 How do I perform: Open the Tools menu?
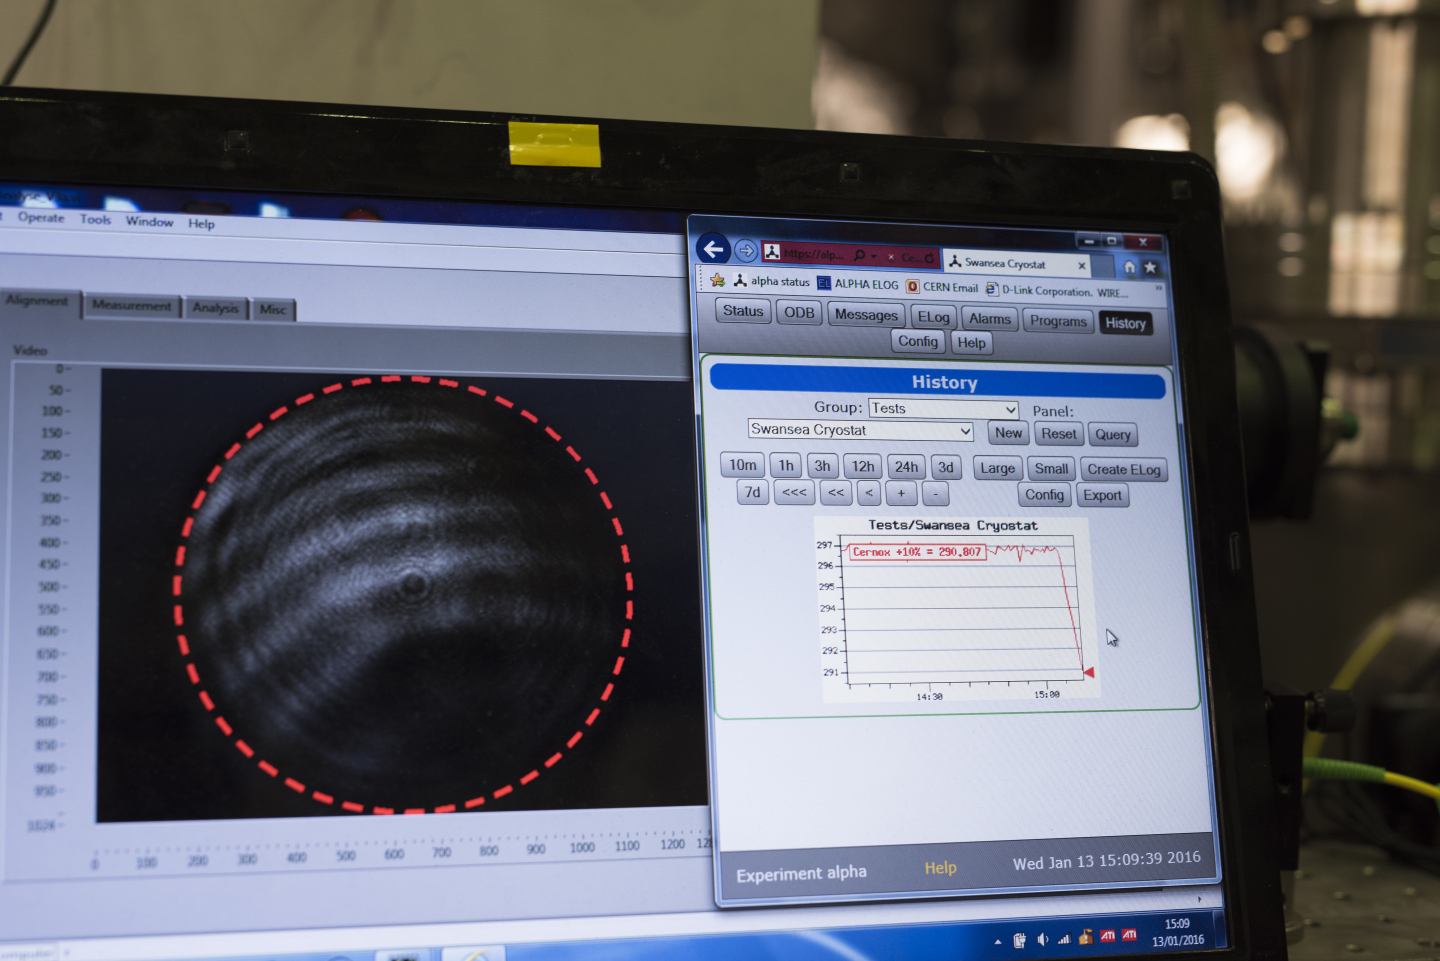(95, 219)
